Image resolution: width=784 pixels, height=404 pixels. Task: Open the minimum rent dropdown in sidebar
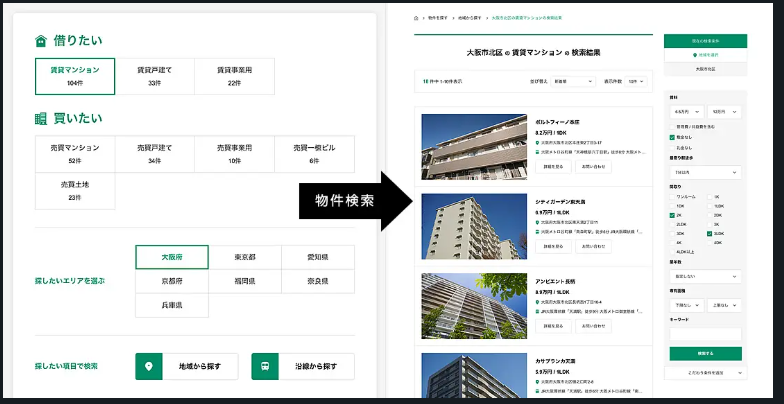coord(686,112)
